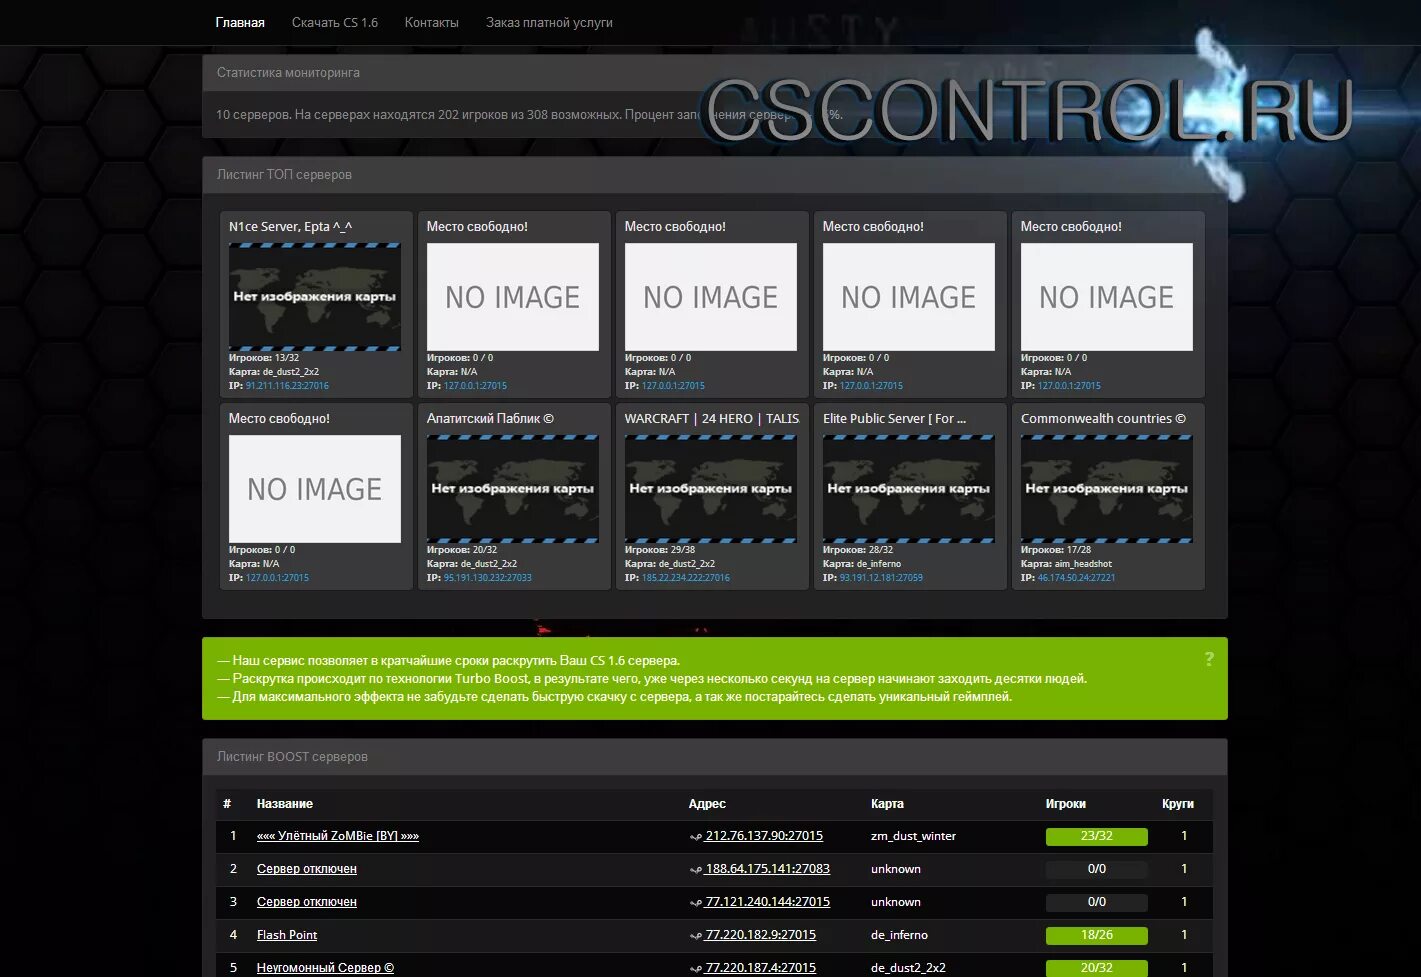
Task: Click Игроков: 13/32 in N1ce Server card
Action: click(x=264, y=358)
